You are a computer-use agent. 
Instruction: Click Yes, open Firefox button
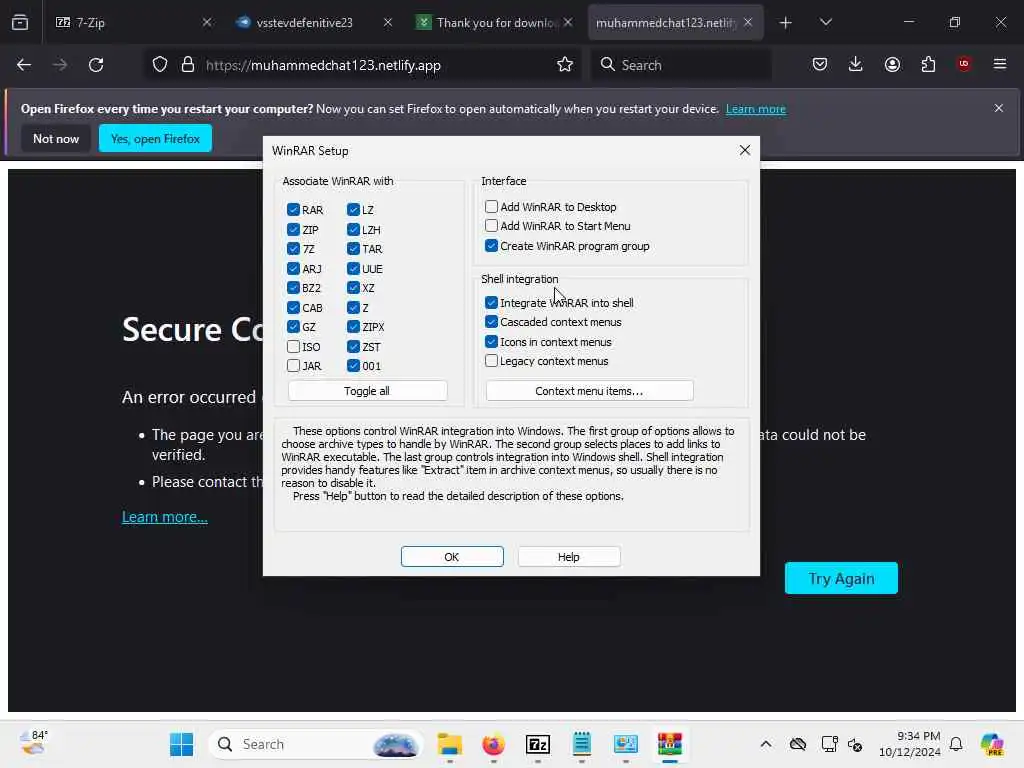[x=155, y=138]
